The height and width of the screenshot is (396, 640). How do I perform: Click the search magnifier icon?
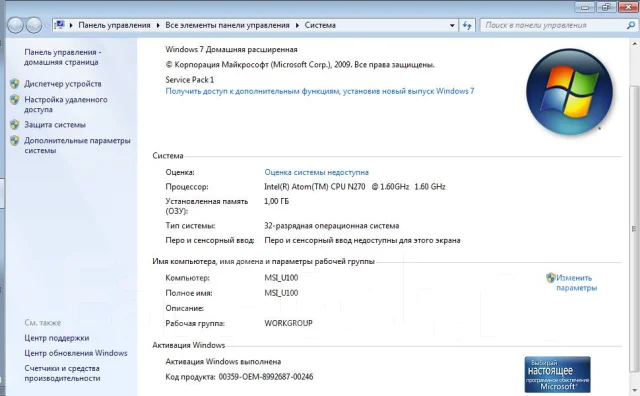(631, 25)
